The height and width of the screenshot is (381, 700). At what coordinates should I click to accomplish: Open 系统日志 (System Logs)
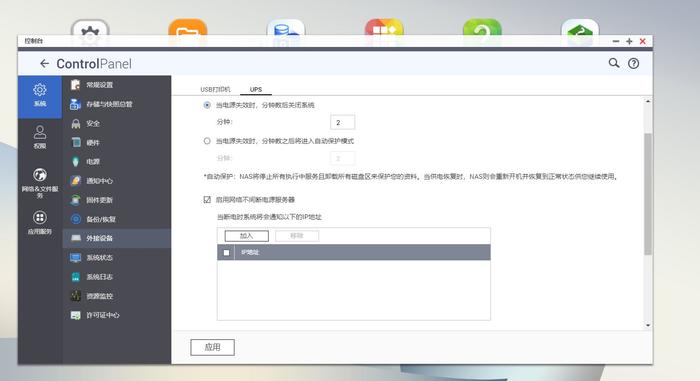(x=116, y=277)
